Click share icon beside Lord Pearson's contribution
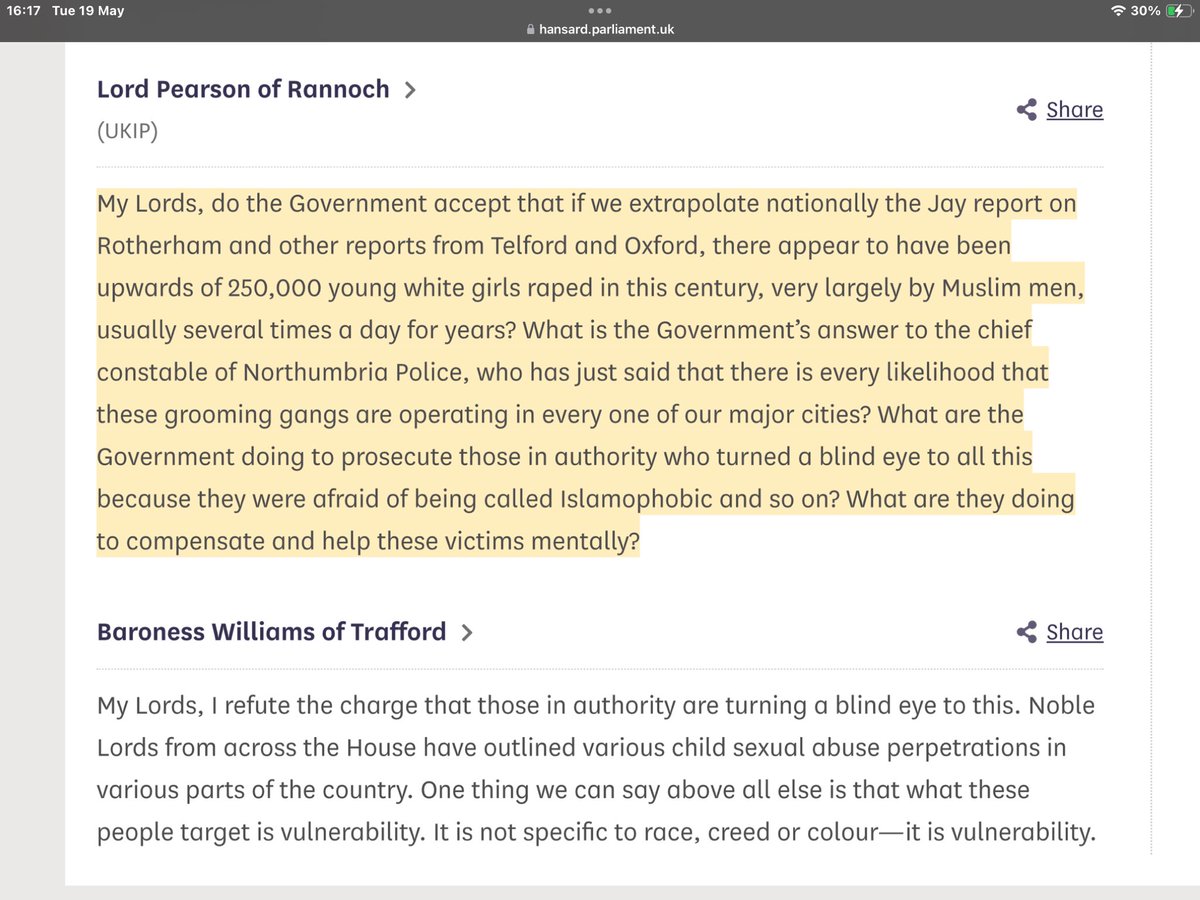The height and width of the screenshot is (900, 1200). 1026,110
